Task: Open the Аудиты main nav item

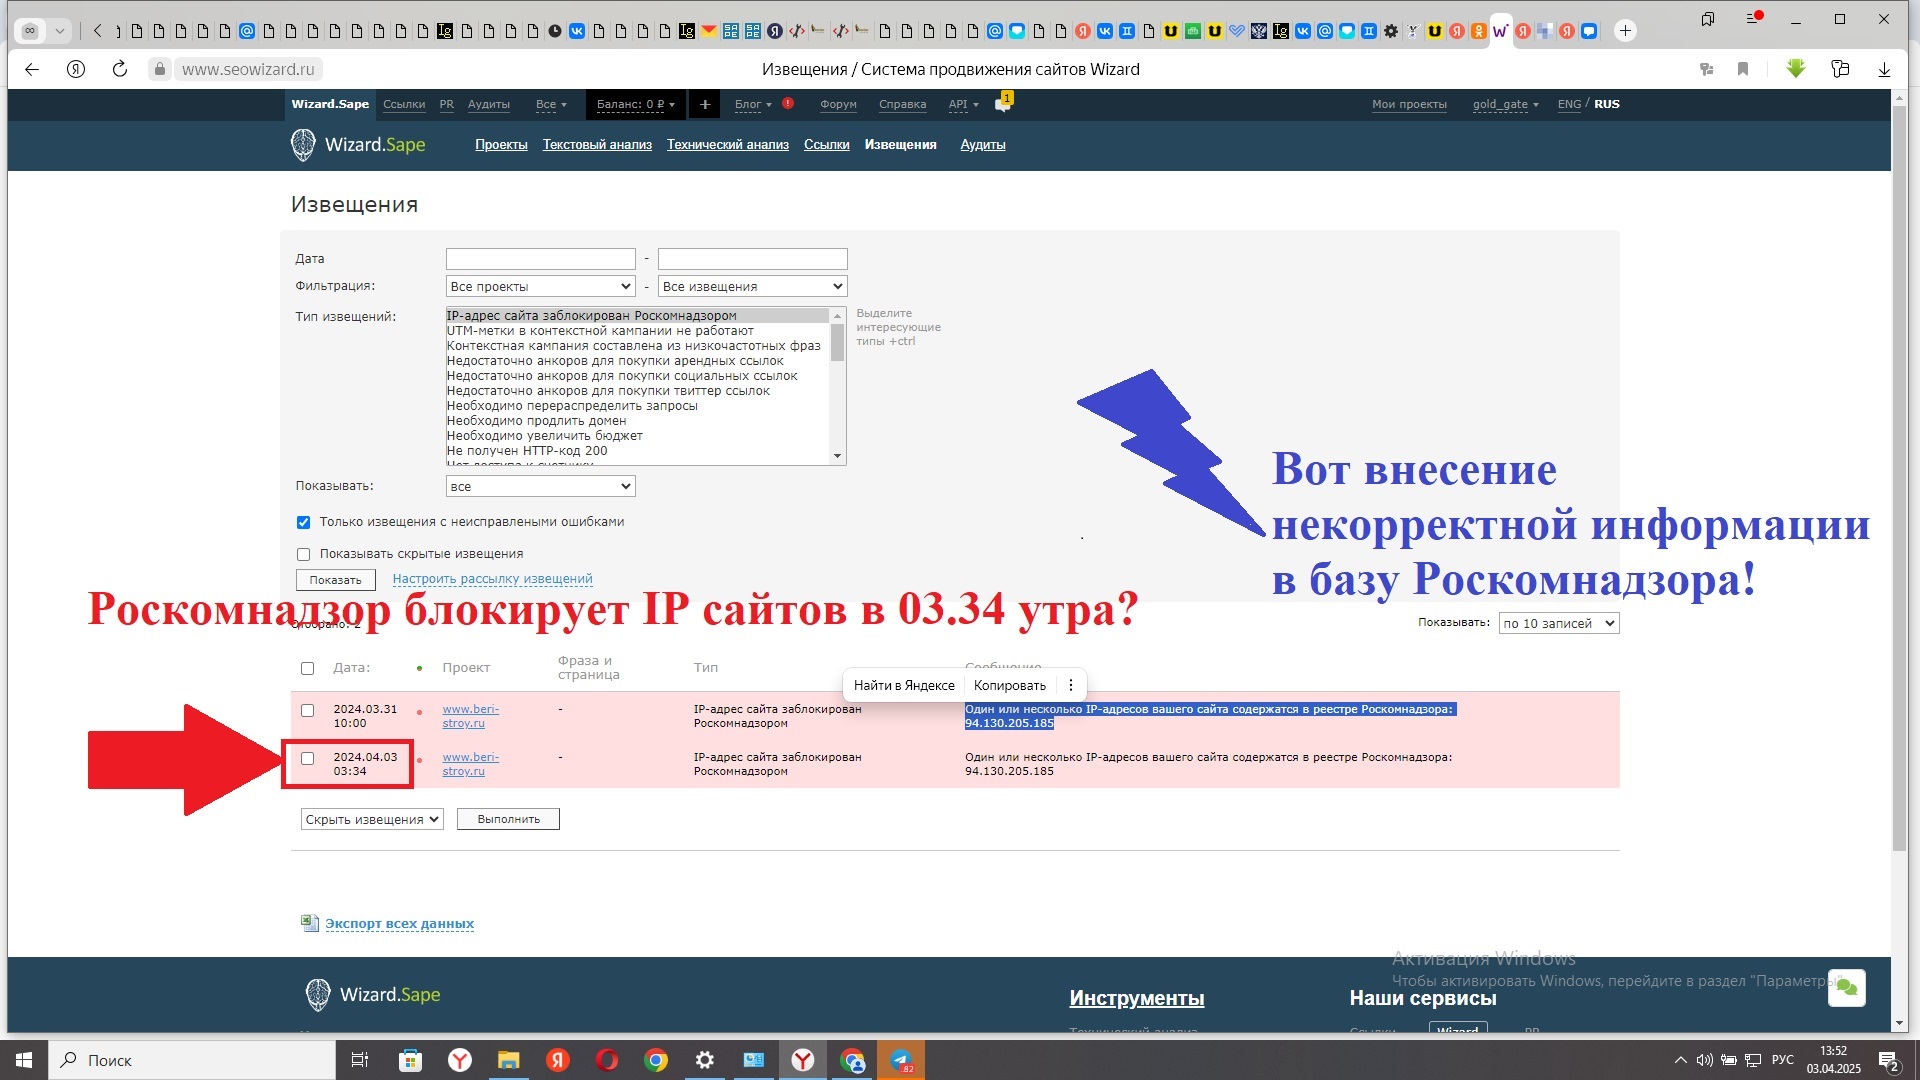Action: (x=983, y=145)
